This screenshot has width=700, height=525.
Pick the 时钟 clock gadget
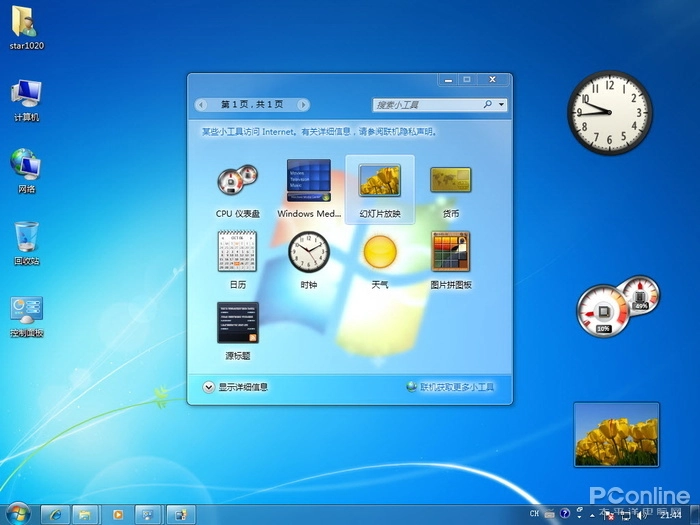(308, 252)
